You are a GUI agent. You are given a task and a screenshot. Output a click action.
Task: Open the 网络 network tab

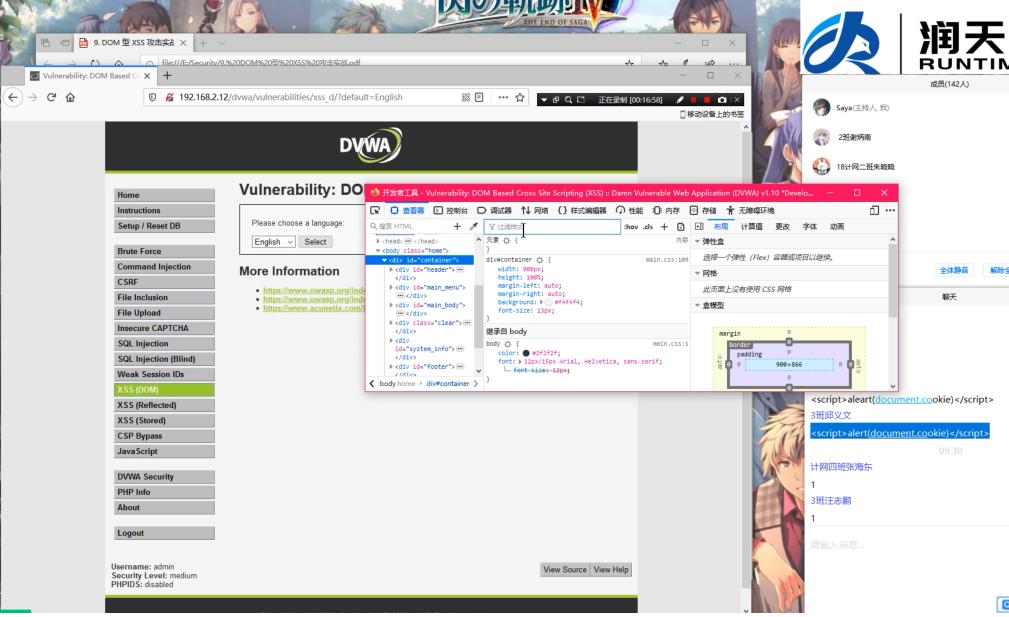coord(534,210)
